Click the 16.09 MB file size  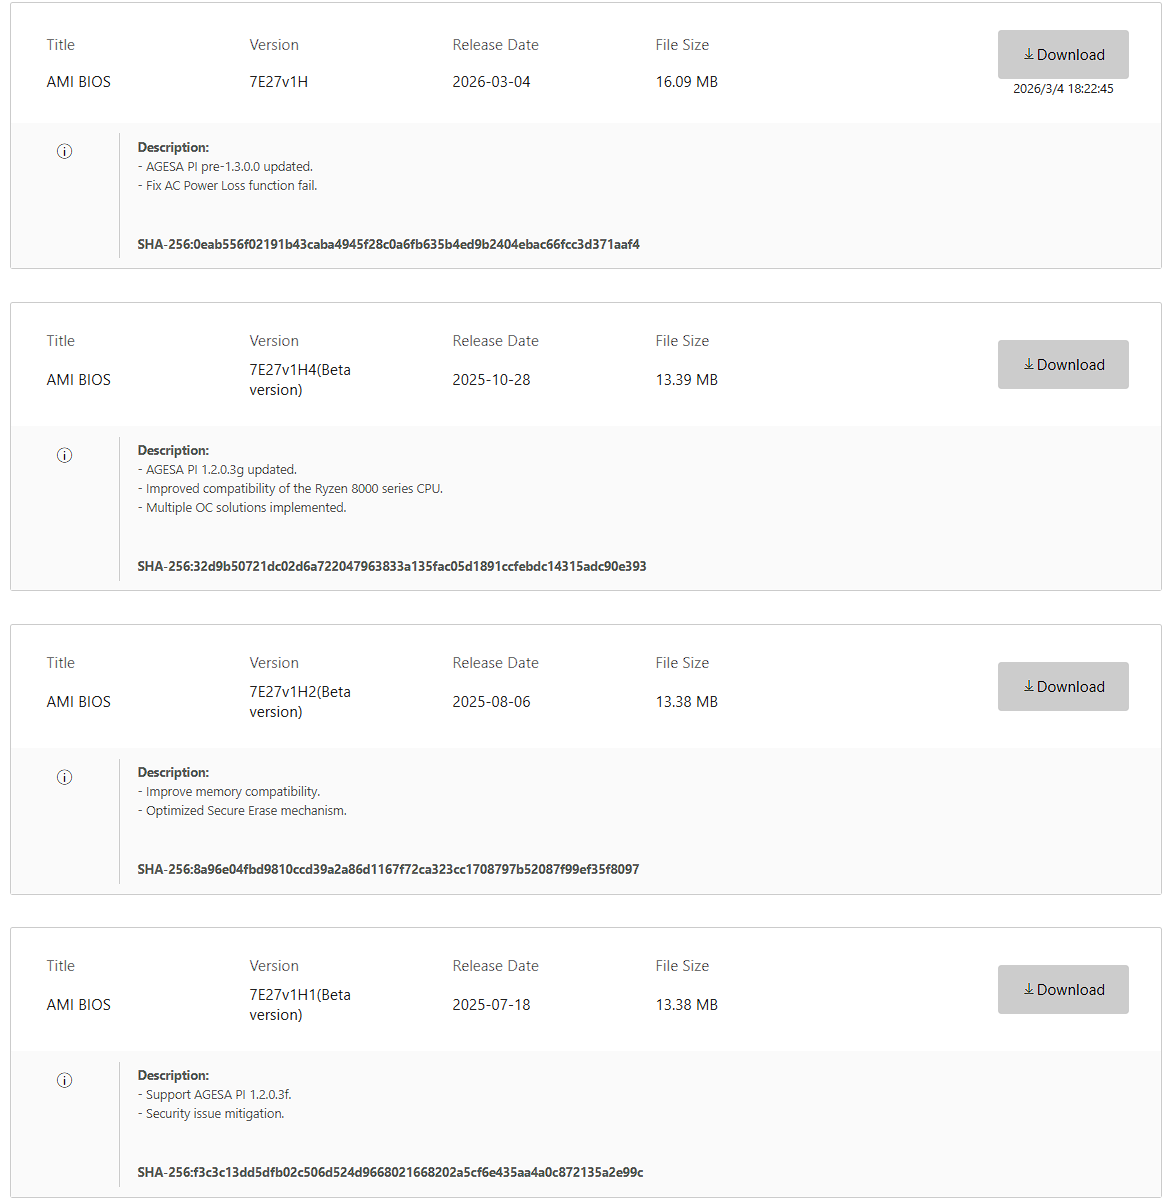[x=687, y=82]
